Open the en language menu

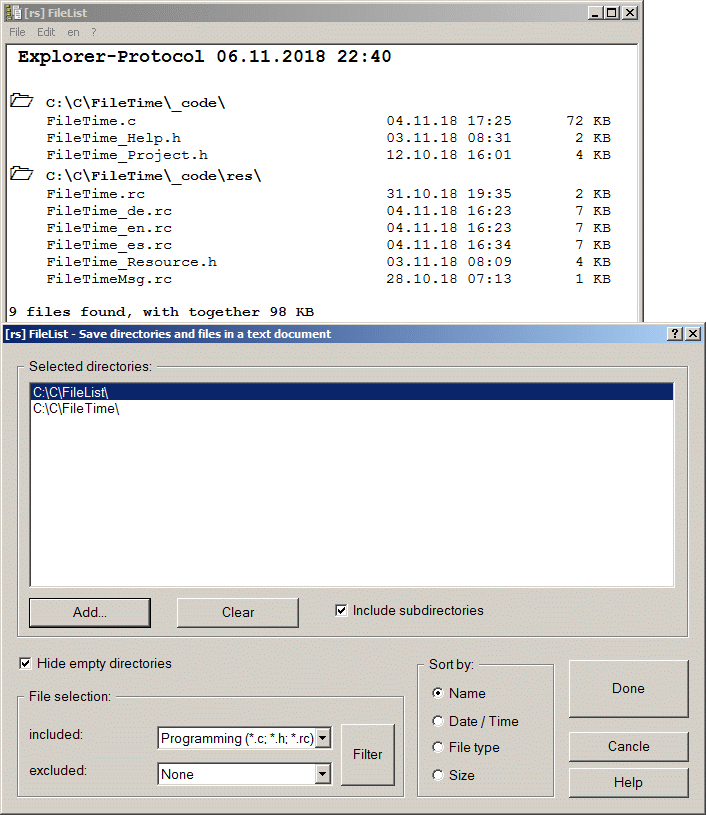[x=73, y=32]
